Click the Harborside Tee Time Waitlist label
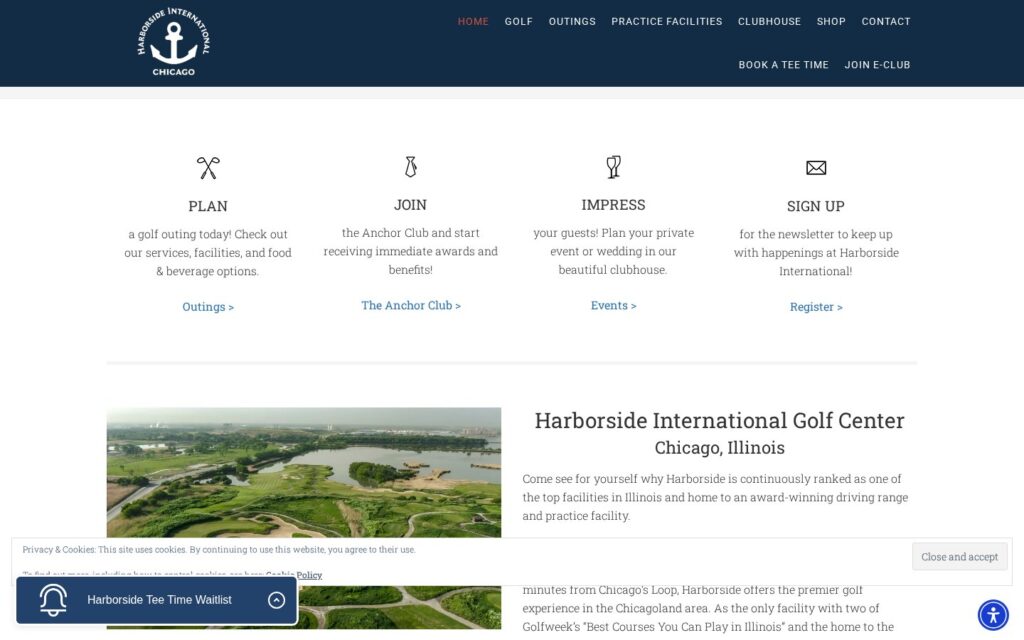The height and width of the screenshot is (640, 1024). tap(159, 600)
